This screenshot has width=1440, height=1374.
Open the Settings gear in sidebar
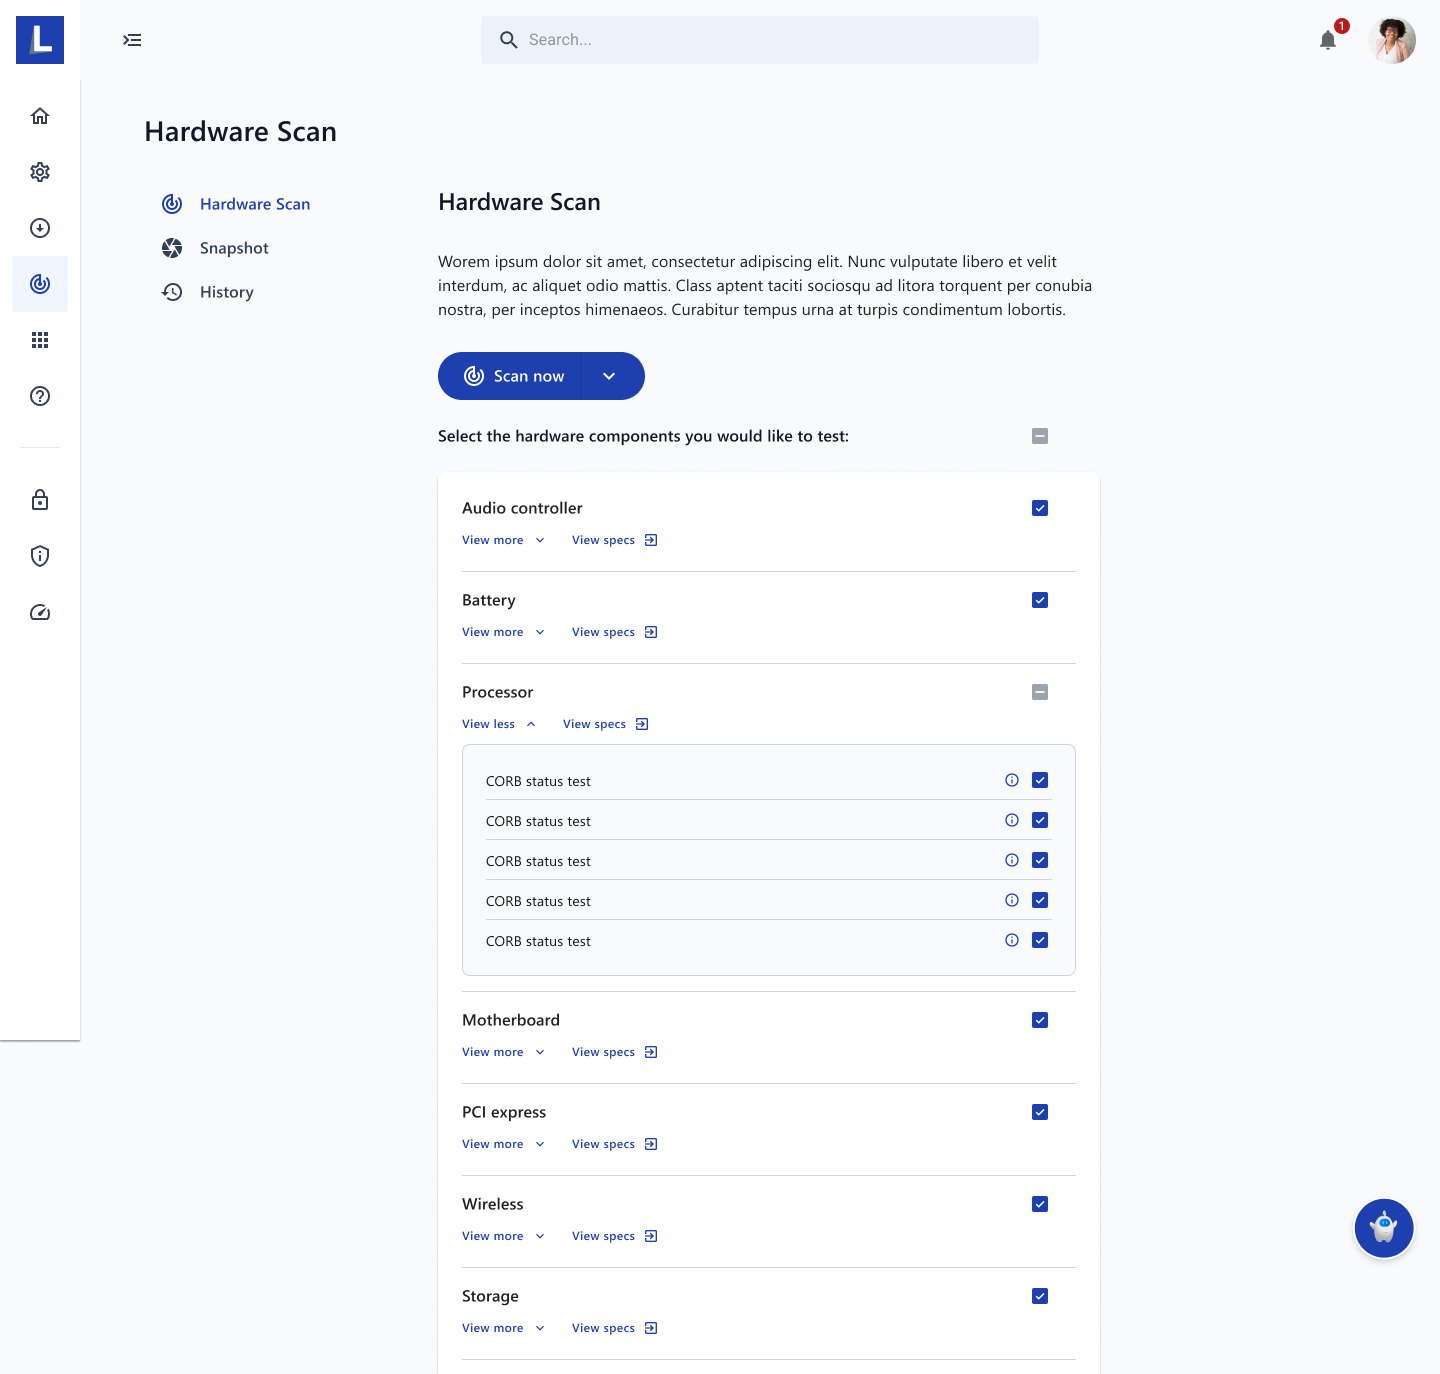click(40, 172)
